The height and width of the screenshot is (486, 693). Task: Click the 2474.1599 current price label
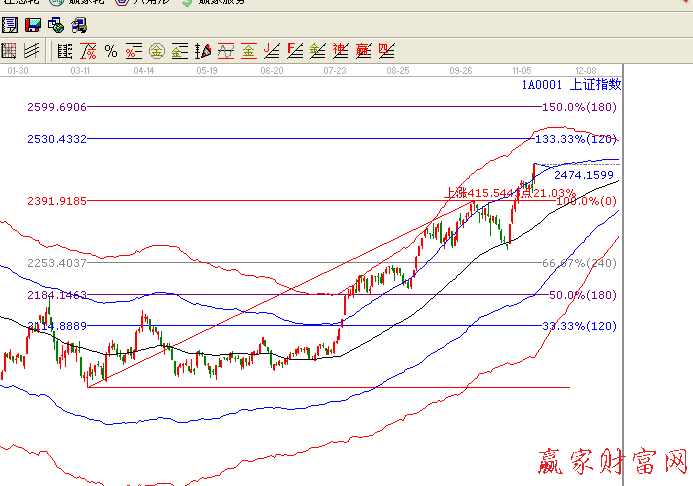pos(583,176)
